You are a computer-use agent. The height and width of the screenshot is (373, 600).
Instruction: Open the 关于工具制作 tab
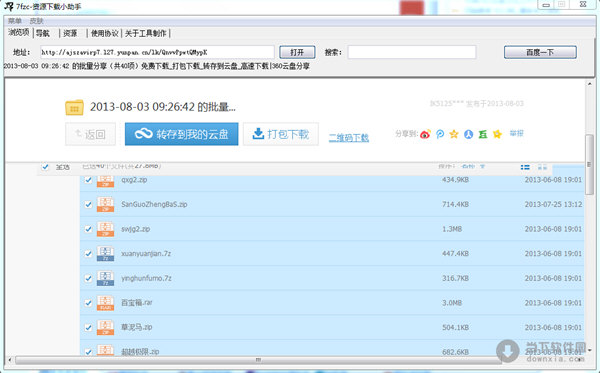tap(145, 33)
